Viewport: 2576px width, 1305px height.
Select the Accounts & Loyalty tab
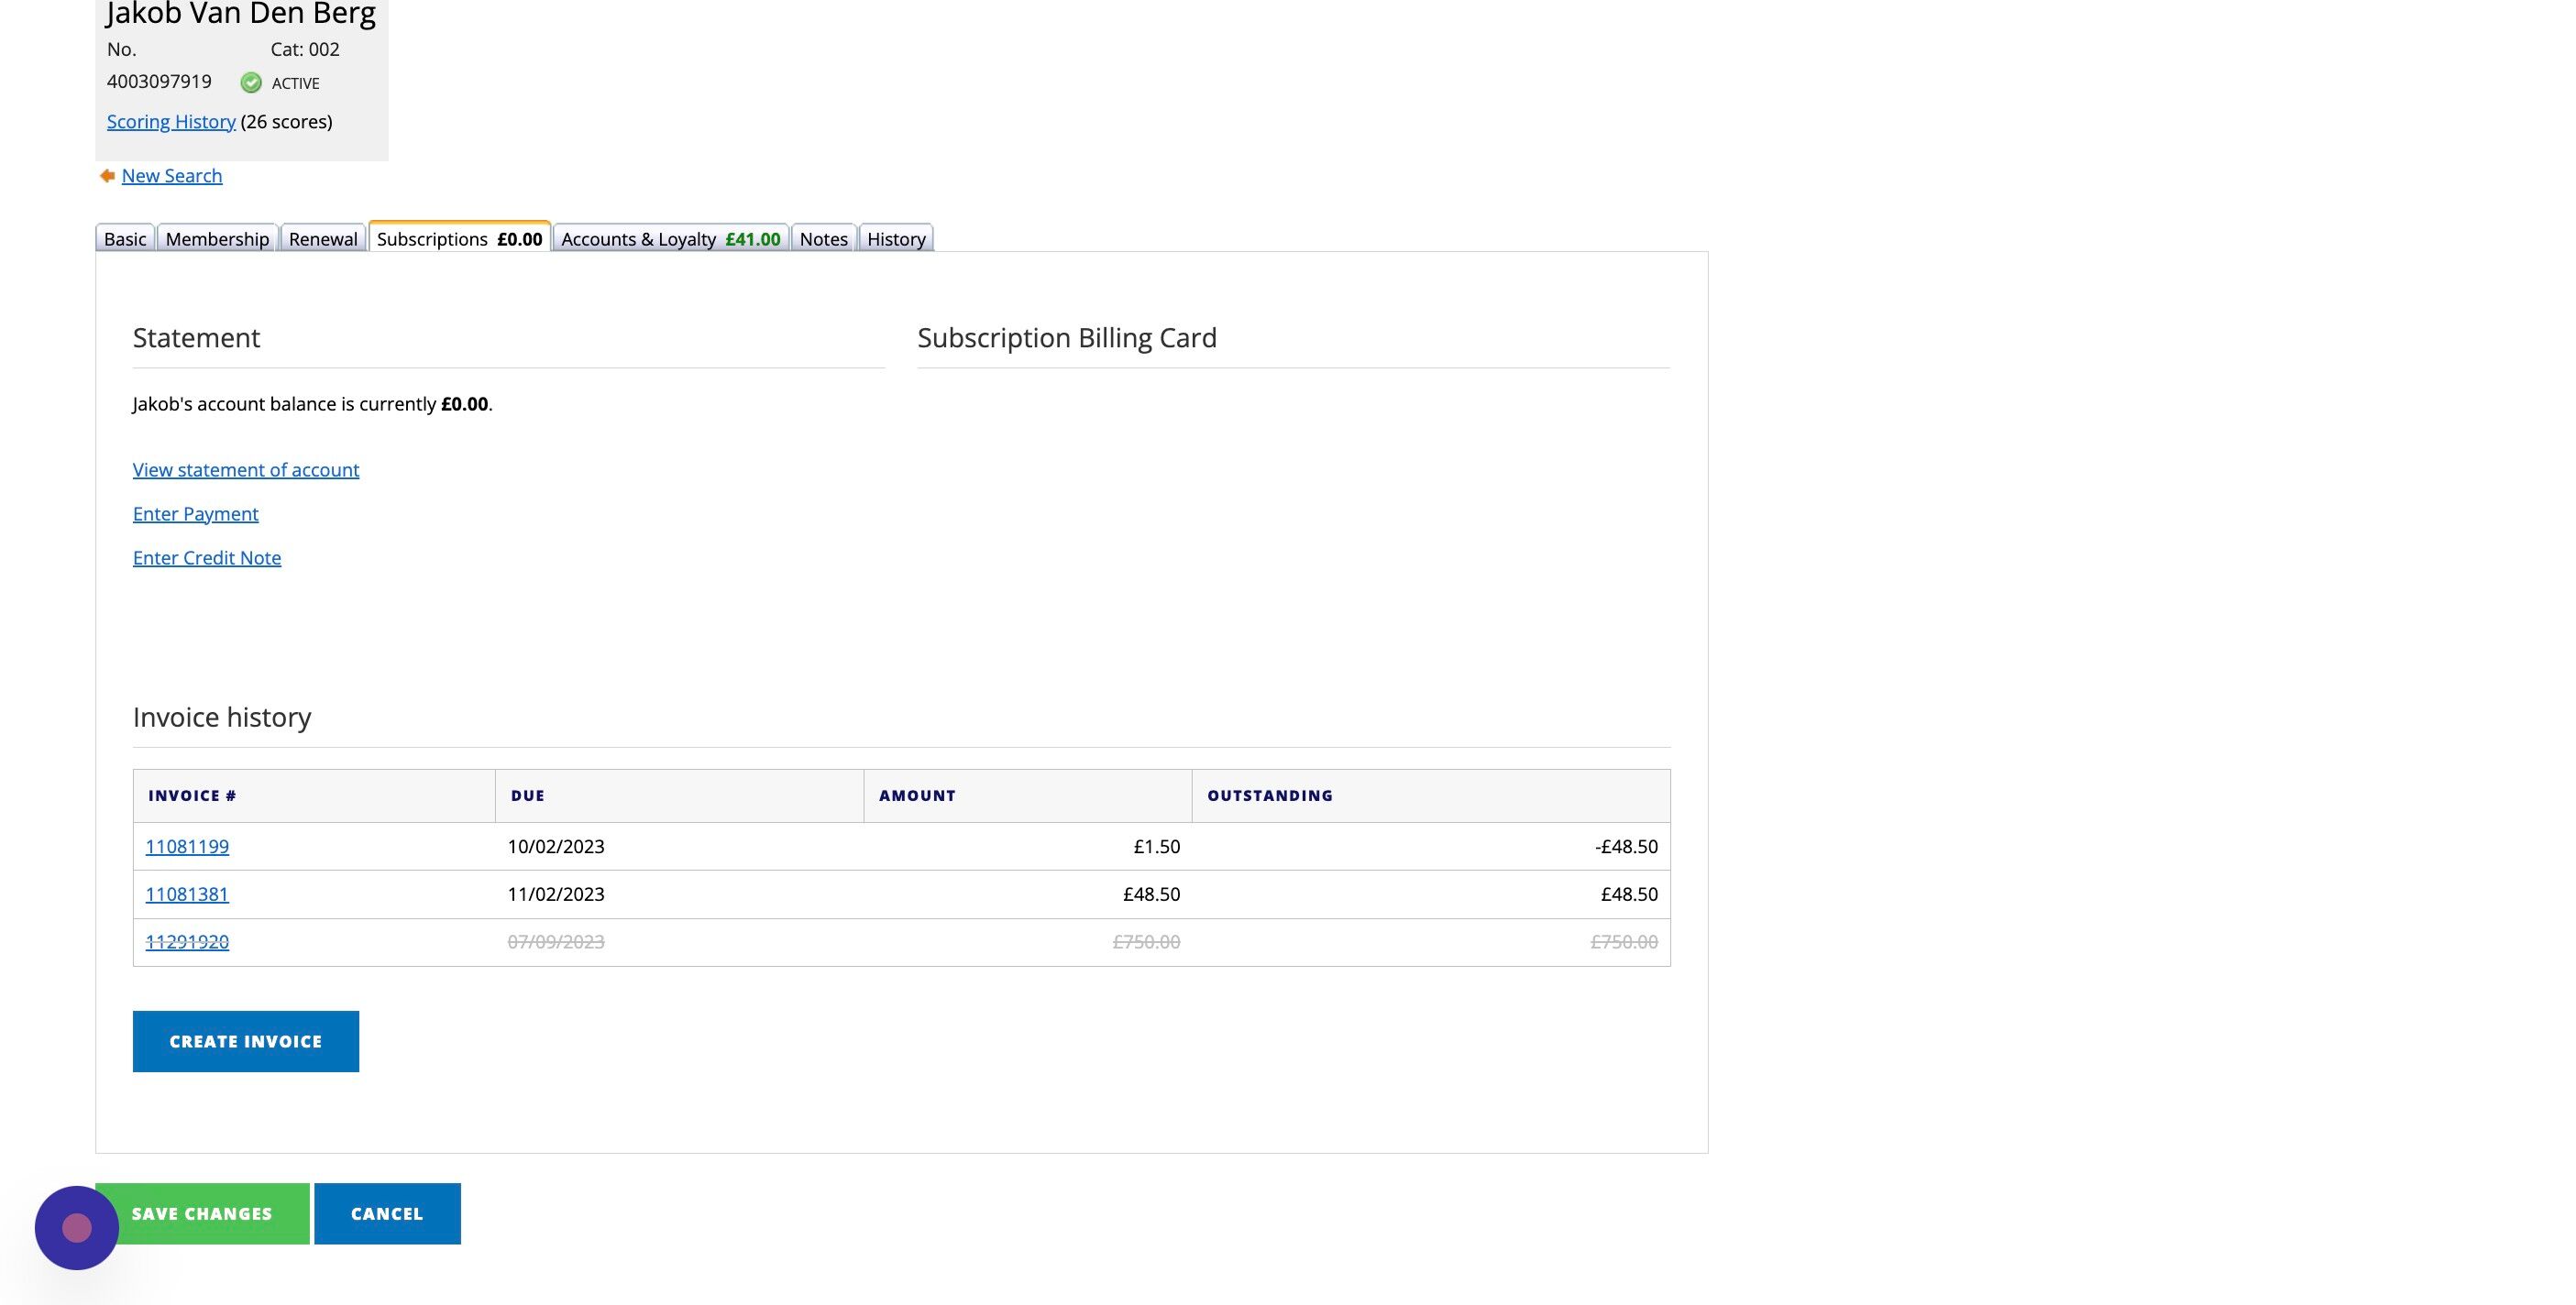click(x=670, y=239)
